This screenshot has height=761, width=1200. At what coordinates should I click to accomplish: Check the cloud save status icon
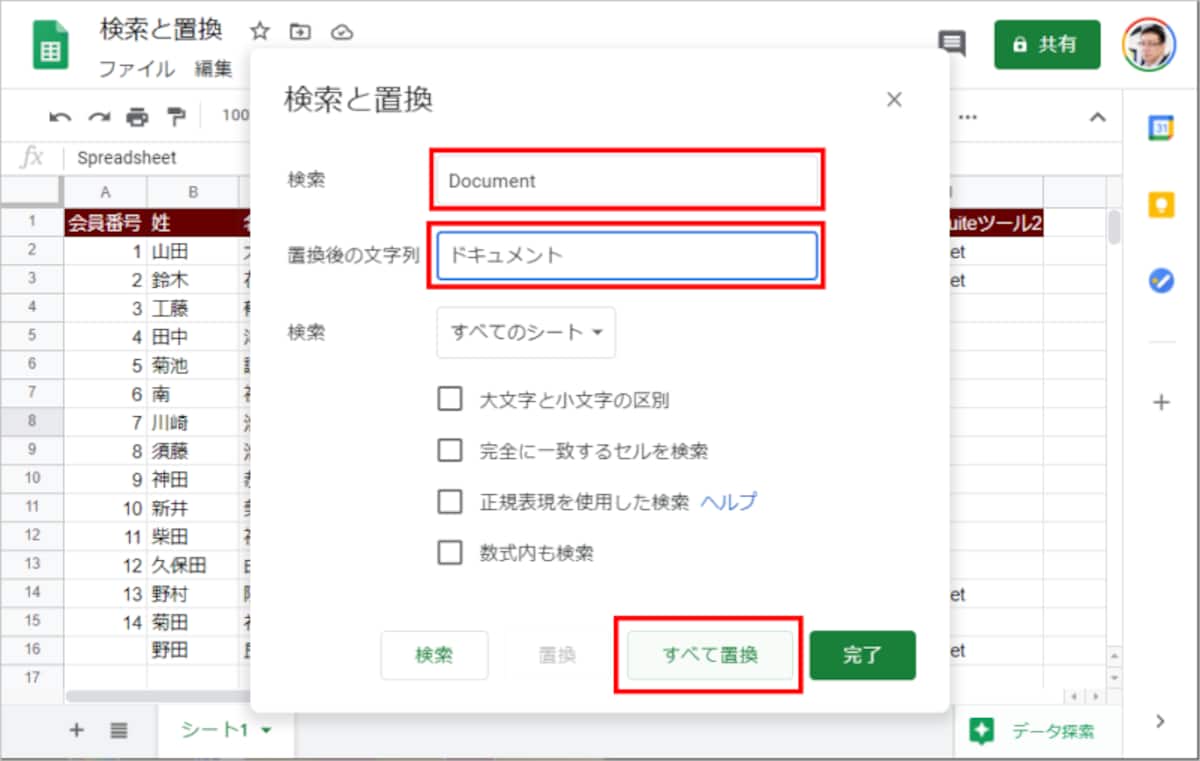point(342,31)
